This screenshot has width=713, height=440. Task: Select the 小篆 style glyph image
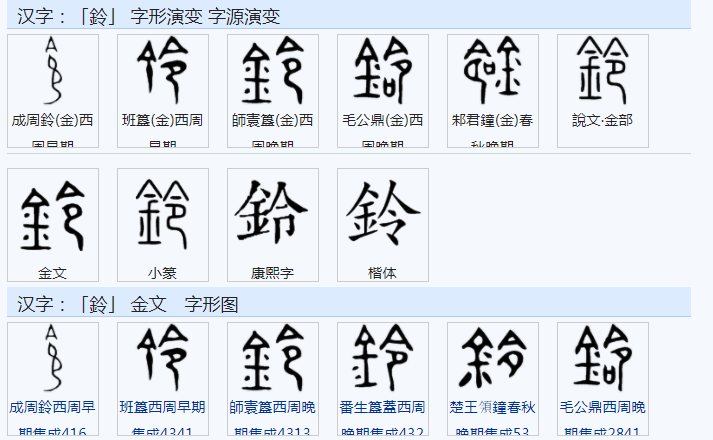click(163, 214)
